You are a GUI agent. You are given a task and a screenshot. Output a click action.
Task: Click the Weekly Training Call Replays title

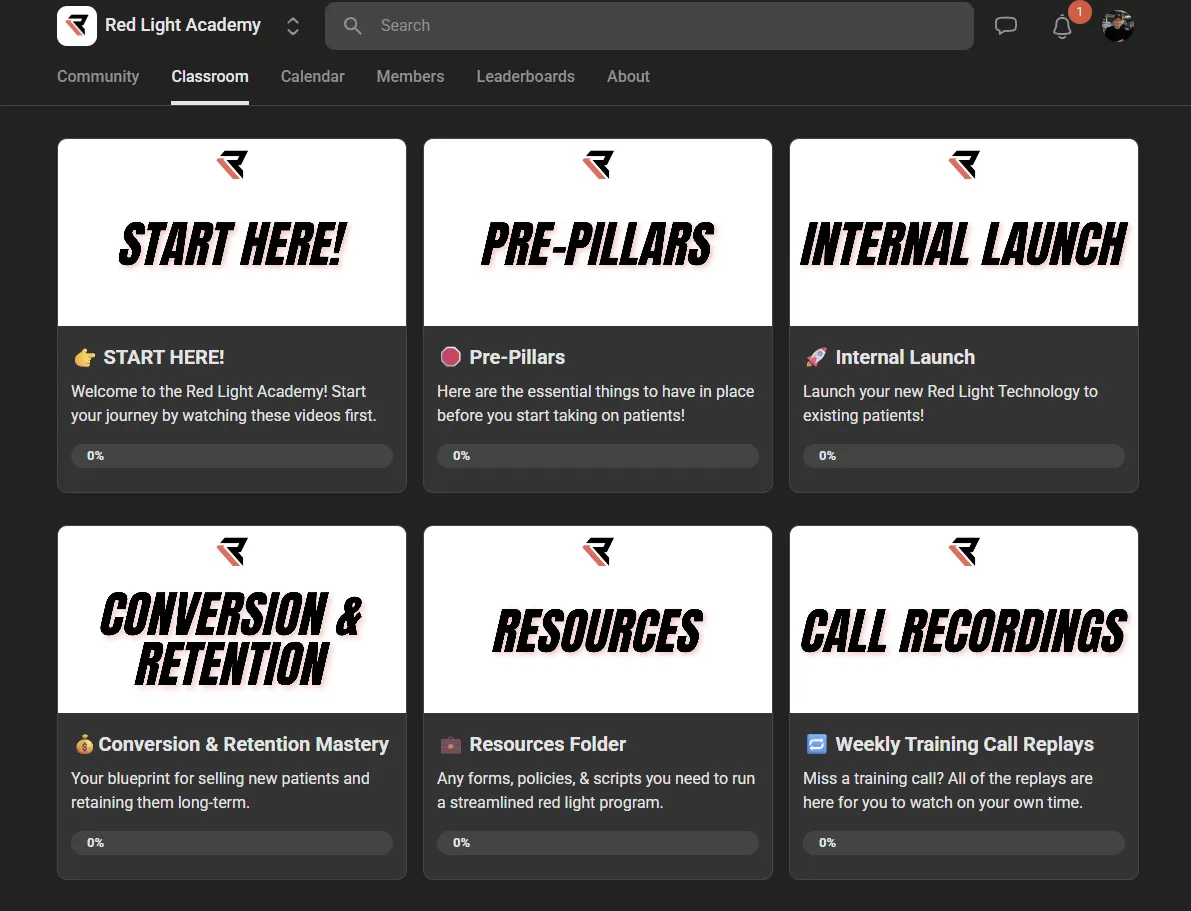[965, 744]
